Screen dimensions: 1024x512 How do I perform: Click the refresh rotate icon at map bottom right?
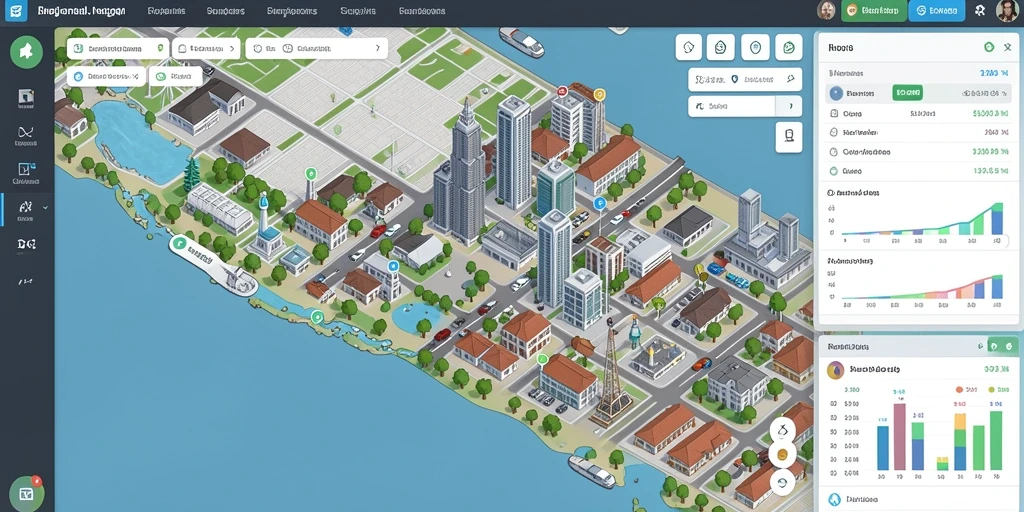click(x=782, y=482)
